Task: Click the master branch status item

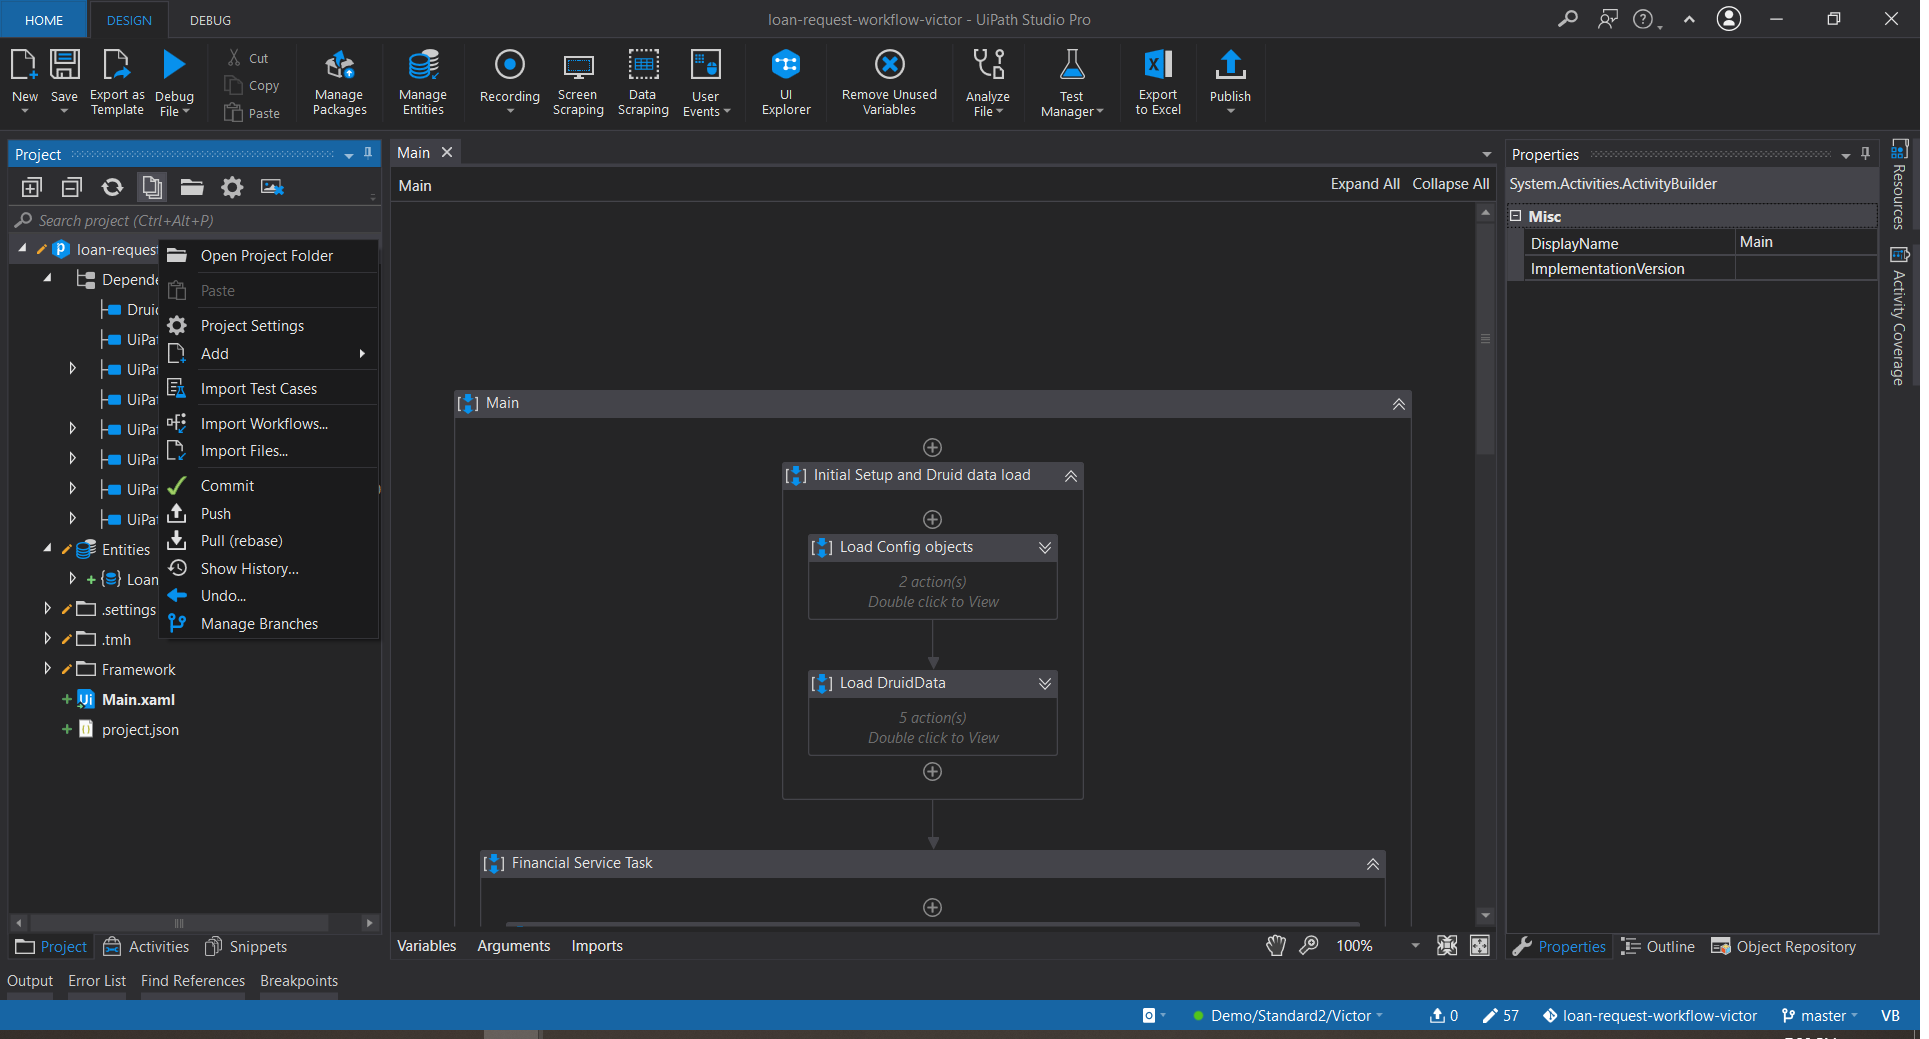Action: 1819,1016
